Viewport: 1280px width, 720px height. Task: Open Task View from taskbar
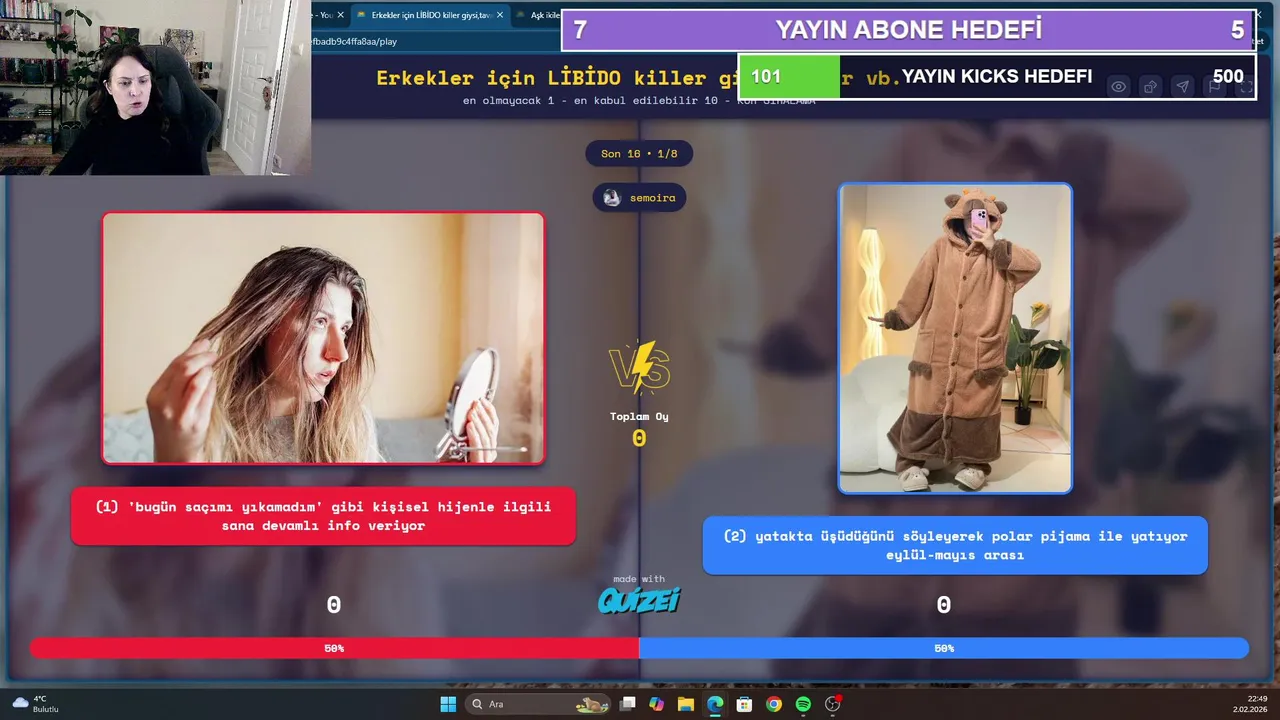(627, 704)
